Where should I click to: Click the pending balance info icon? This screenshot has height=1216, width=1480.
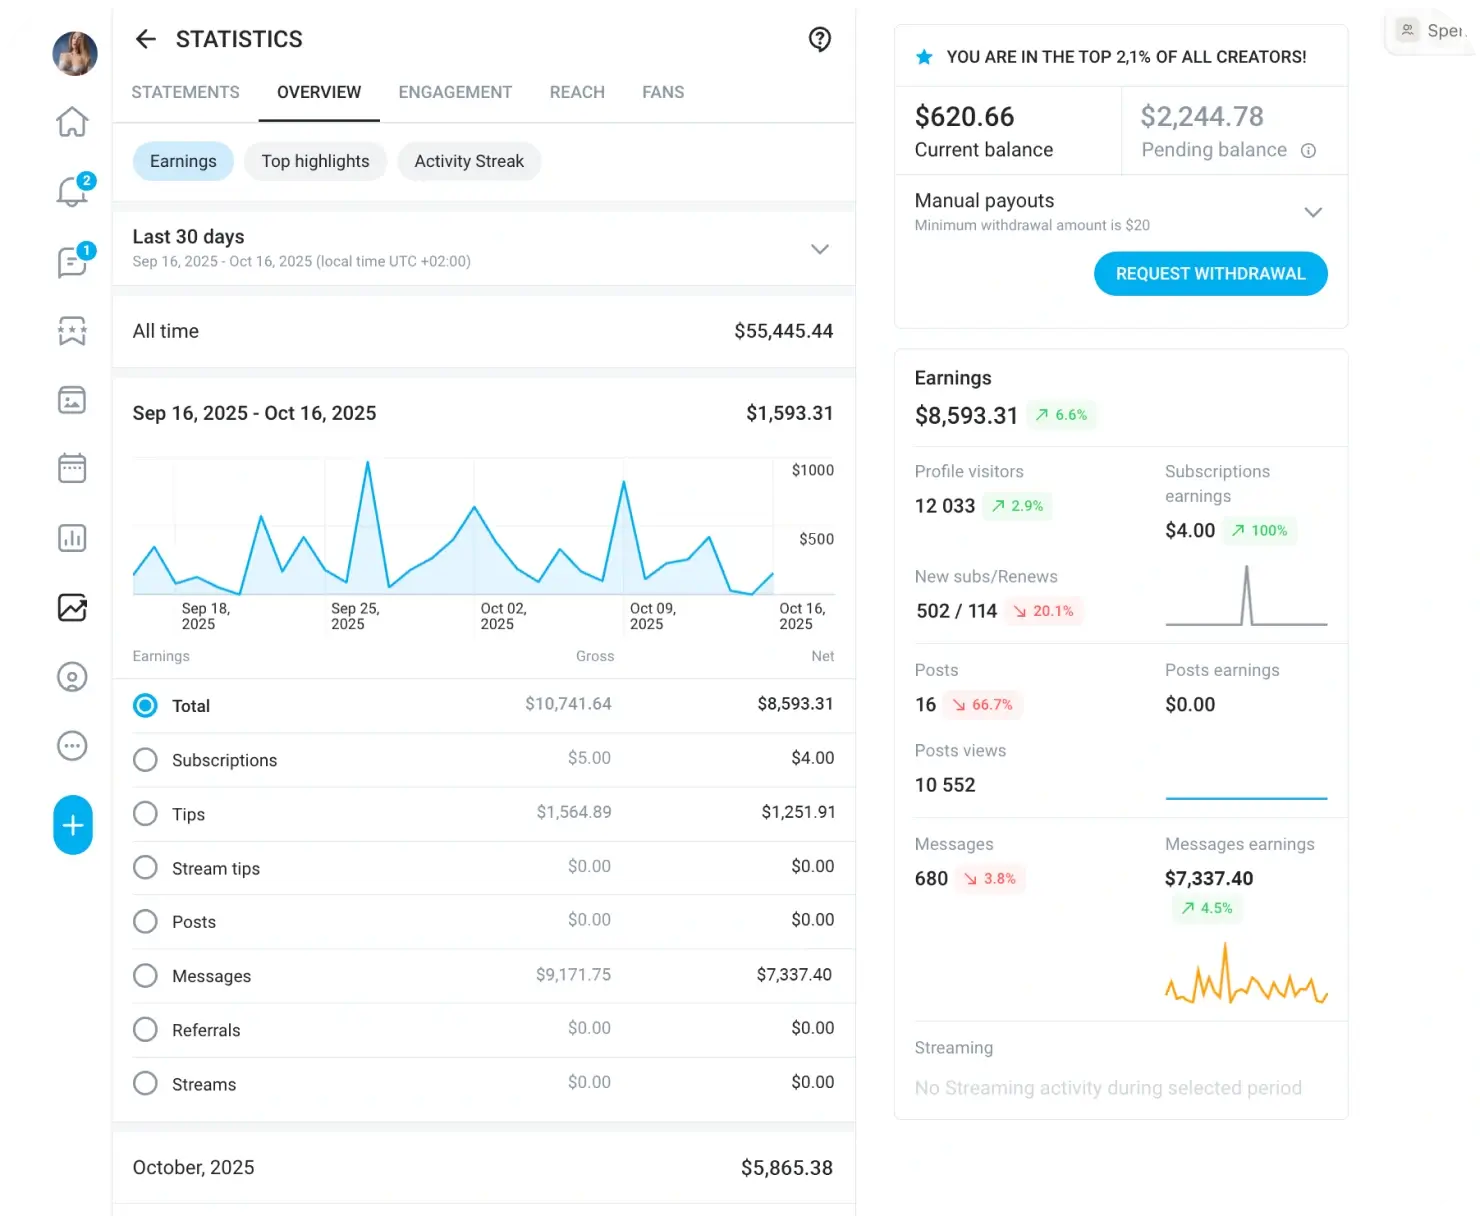coord(1308,151)
